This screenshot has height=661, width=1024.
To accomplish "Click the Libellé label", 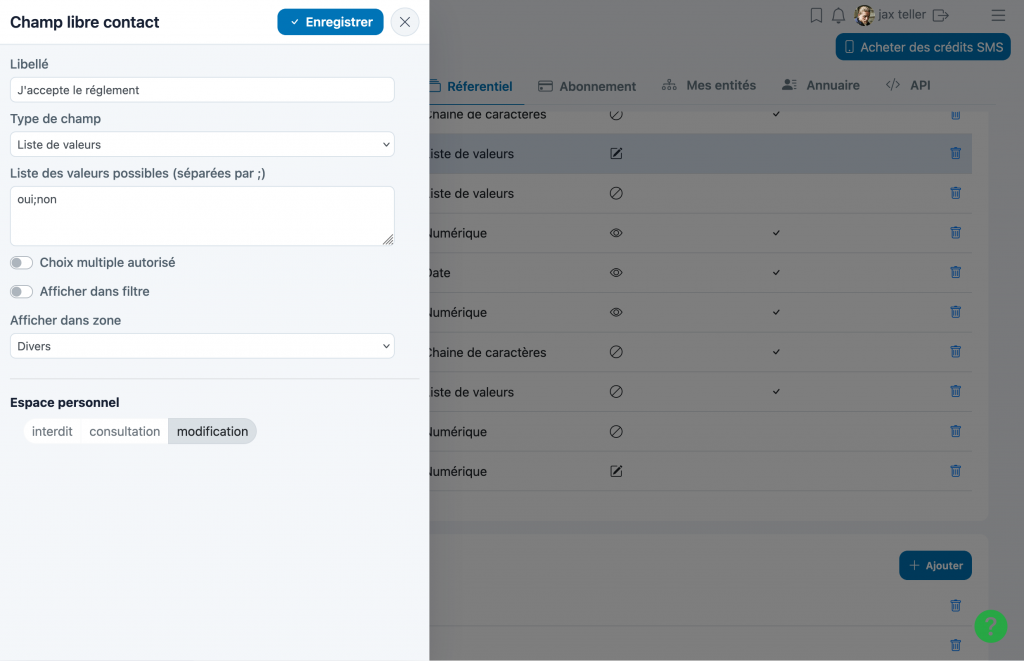I will pos(29,65).
